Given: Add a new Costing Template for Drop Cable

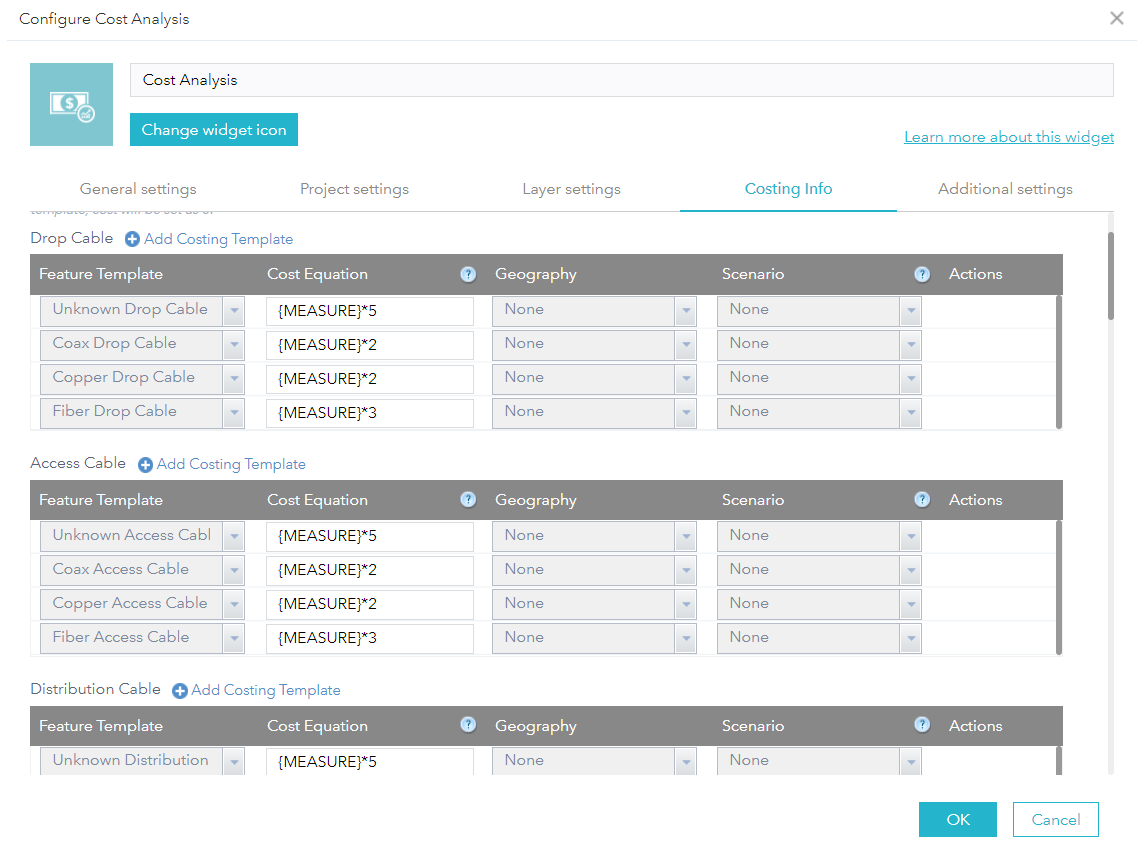Looking at the screenshot, I should coord(209,239).
